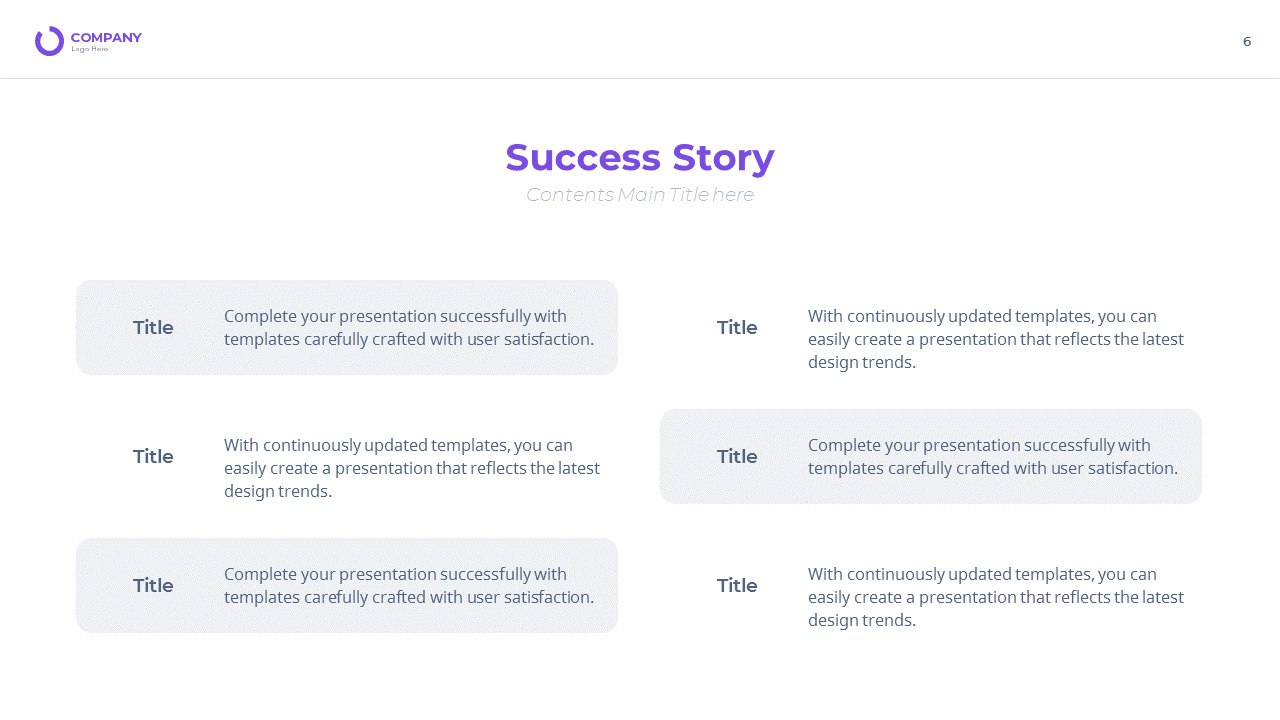This screenshot has height=720, width=1280.
Task: Select the description text in the bottom-left shaded box
Action: click(x=409, y=585)
